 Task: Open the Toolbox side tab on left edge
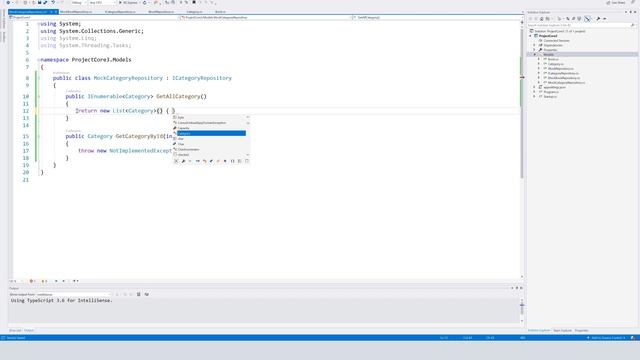click(x=4, y=37)
